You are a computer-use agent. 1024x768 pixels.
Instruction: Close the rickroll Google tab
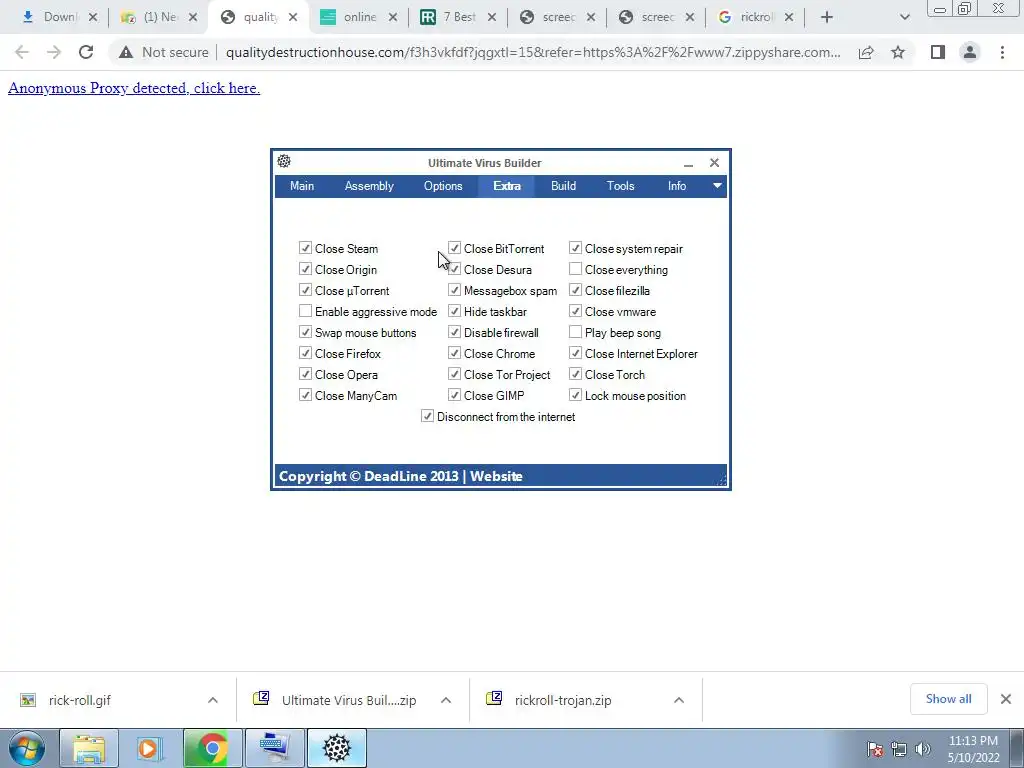tap(789, 18)
